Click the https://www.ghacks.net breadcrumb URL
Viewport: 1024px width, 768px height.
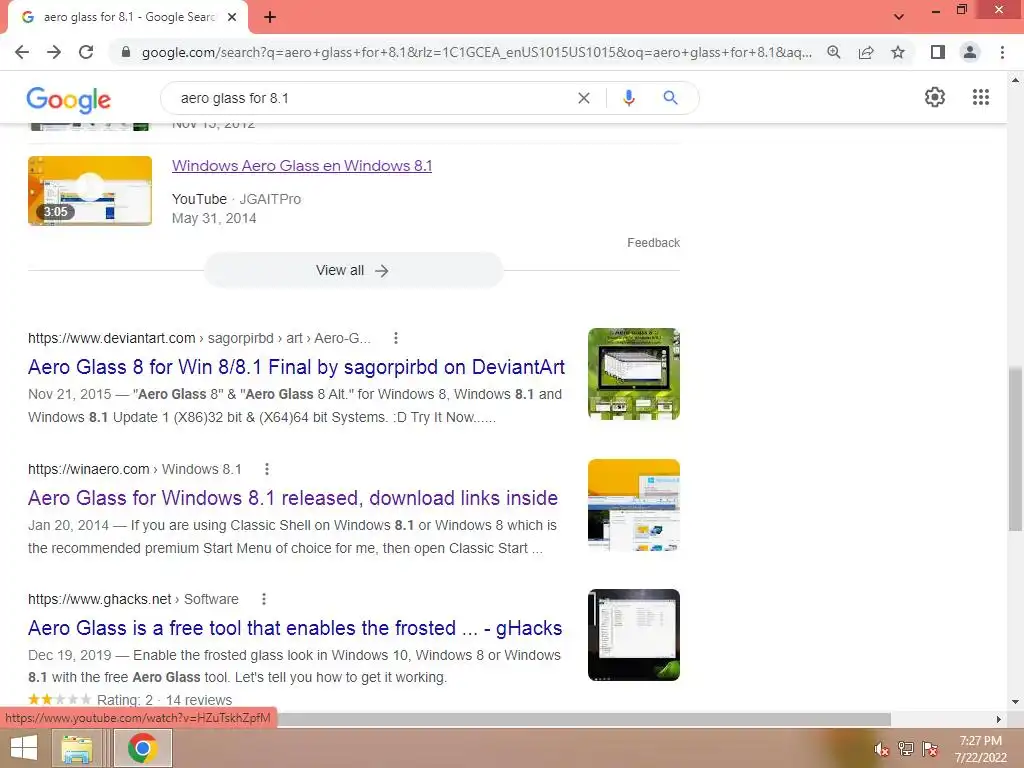[x=99, y=599]
